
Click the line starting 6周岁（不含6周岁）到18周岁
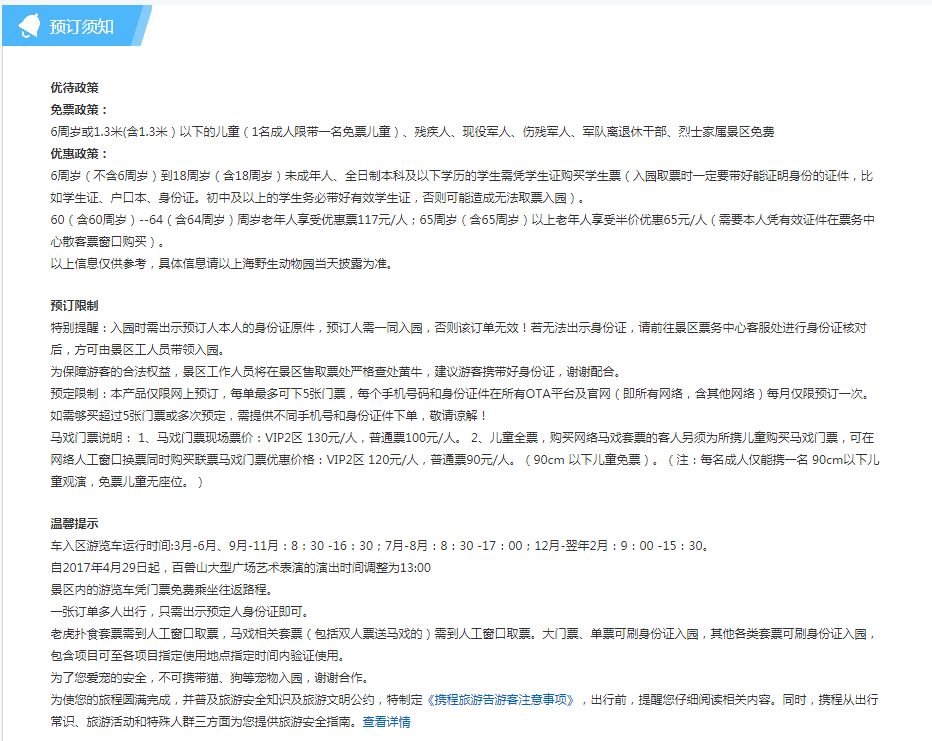(x=462, y=176)
